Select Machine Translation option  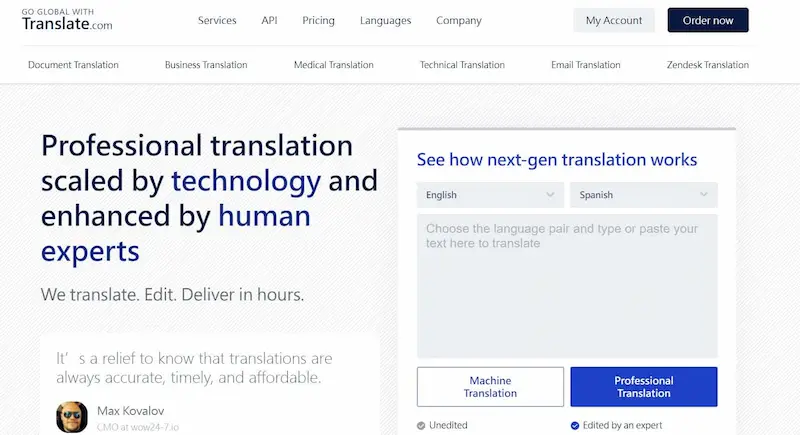pos(490,387)
